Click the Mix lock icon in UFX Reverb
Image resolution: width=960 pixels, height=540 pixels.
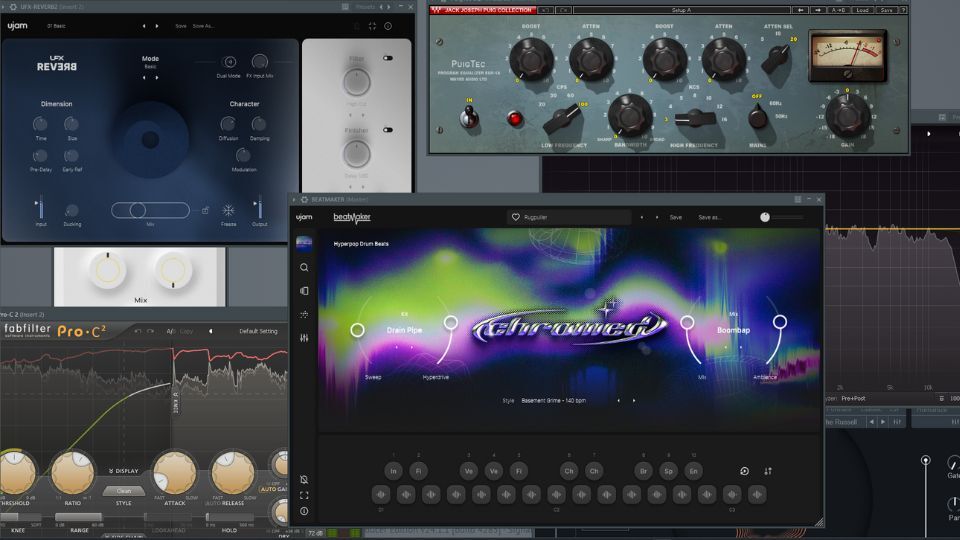coord(205,210)
